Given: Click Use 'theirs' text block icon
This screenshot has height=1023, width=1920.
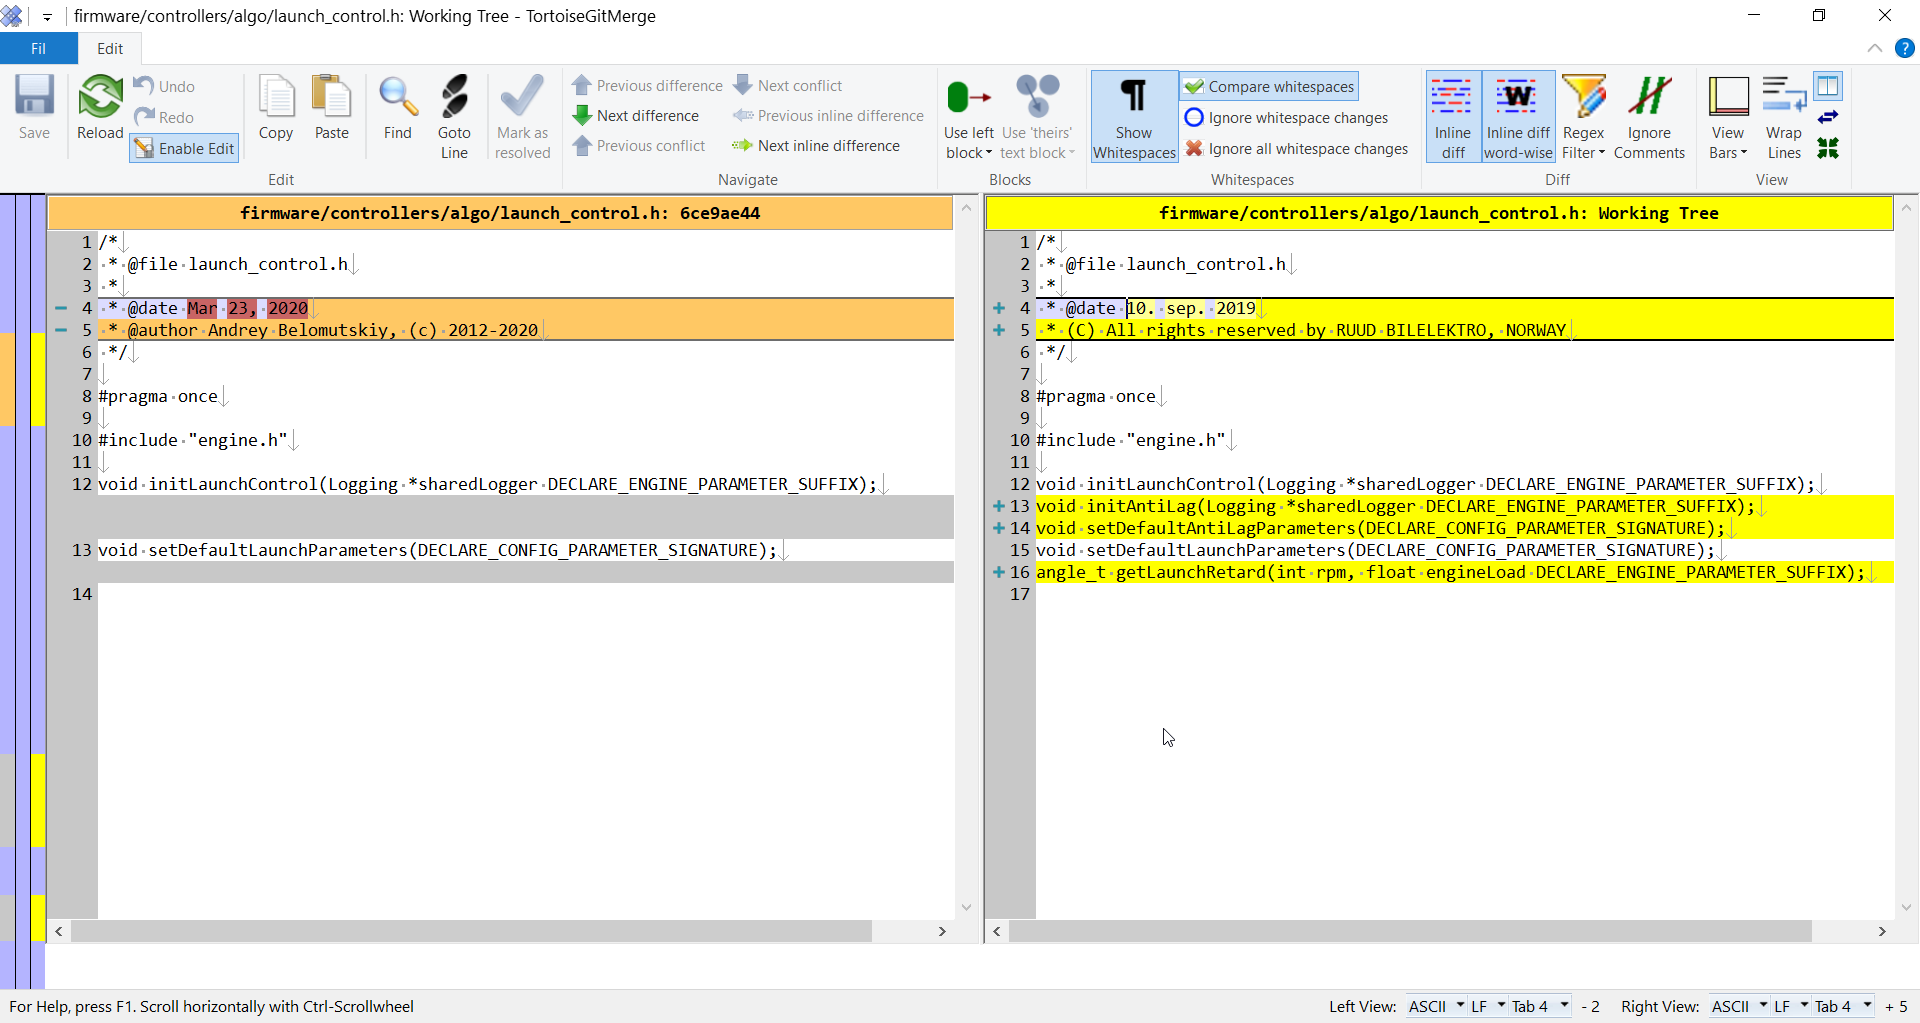Looking at the screenshot, I should point(1037,98).
